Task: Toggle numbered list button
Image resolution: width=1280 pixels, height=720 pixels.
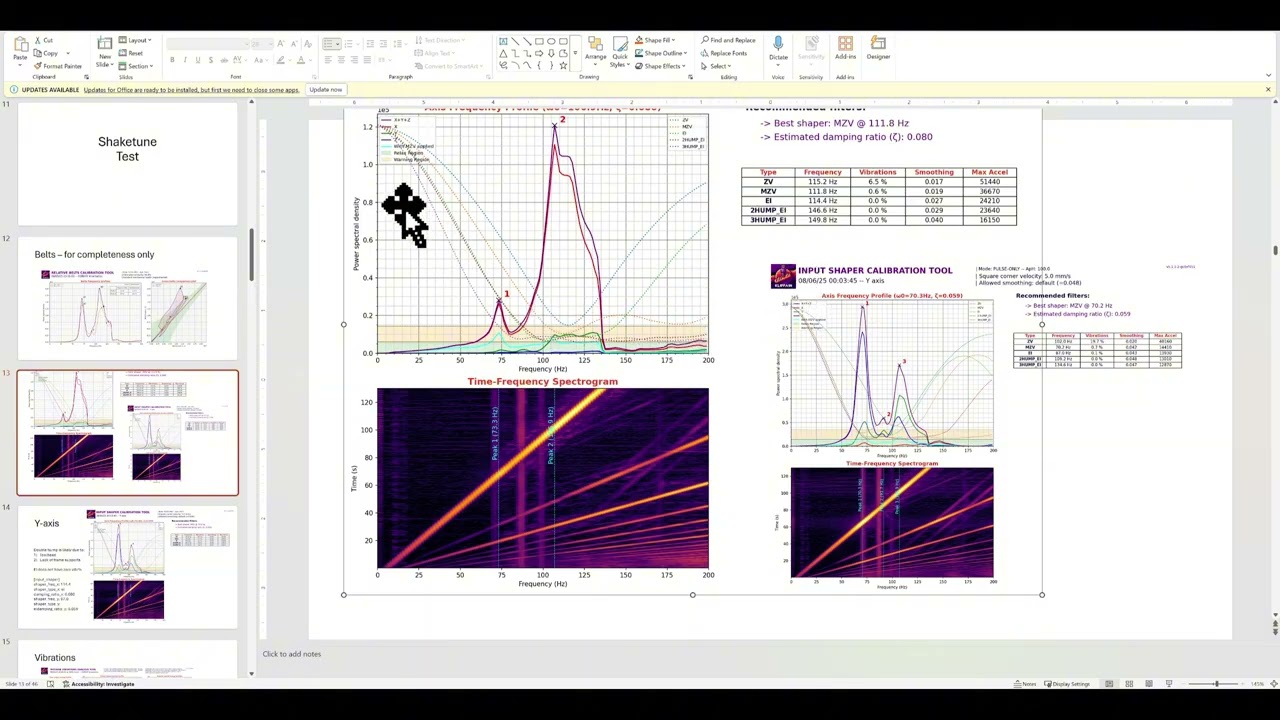Action: [x=349, y=44]
